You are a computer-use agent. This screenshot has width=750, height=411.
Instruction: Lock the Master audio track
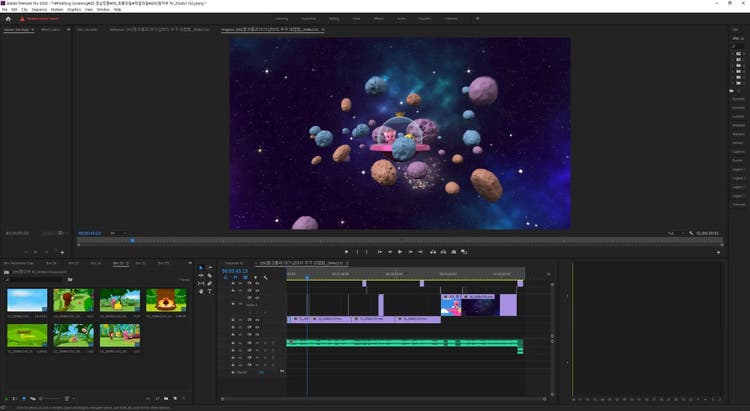click(x=233, y=372)
